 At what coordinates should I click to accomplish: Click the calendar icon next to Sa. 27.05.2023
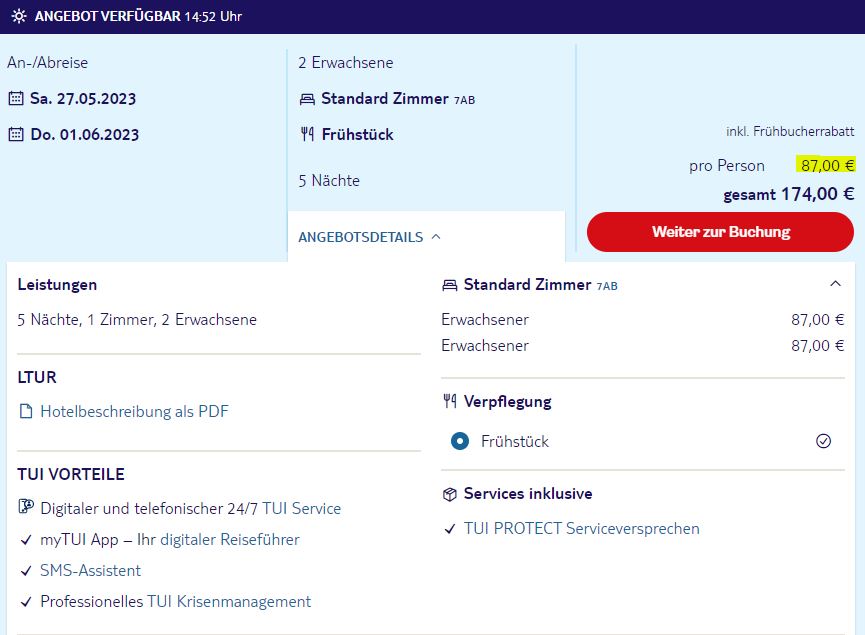(16, 99)
